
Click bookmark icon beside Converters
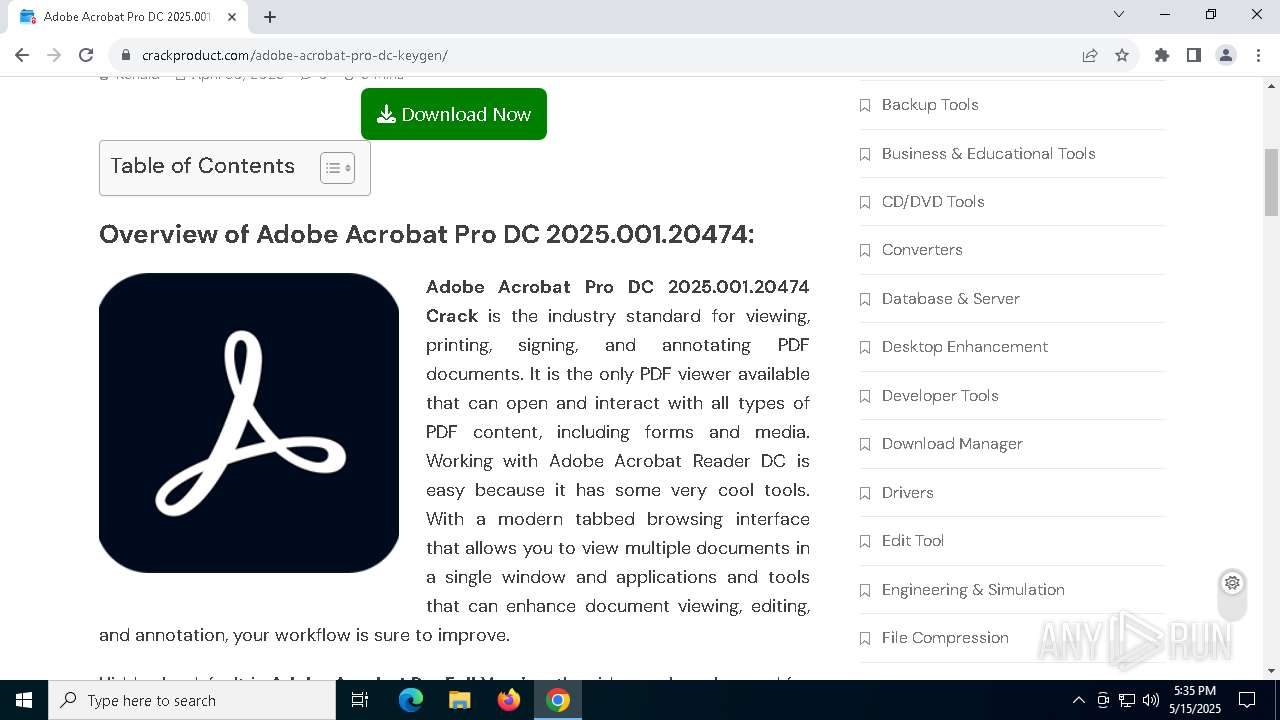coord(865,250)
